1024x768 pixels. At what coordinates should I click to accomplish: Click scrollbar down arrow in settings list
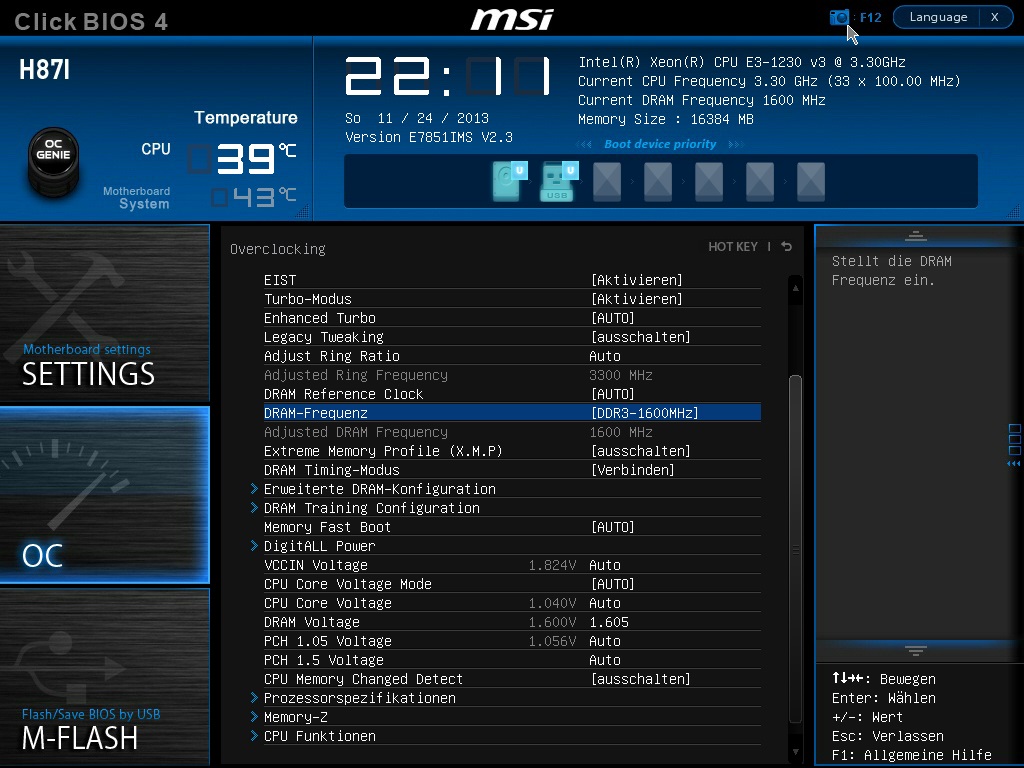[795, 752]
